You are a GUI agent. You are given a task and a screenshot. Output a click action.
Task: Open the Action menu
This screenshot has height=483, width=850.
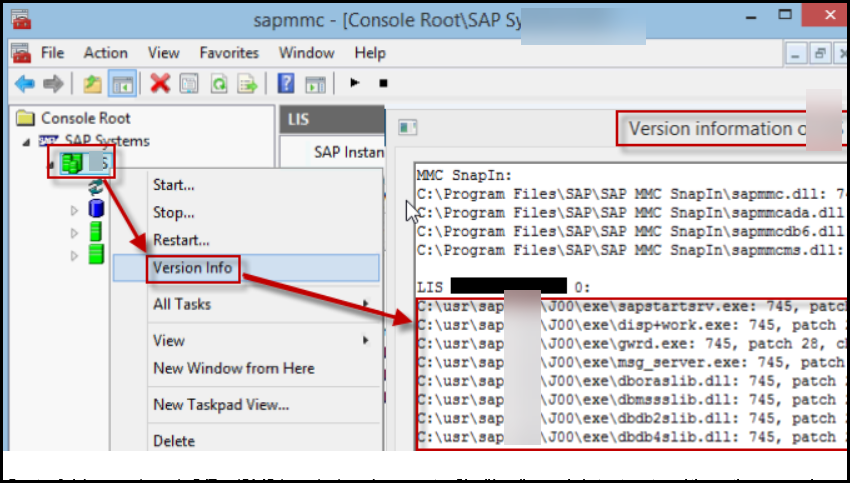105,53
